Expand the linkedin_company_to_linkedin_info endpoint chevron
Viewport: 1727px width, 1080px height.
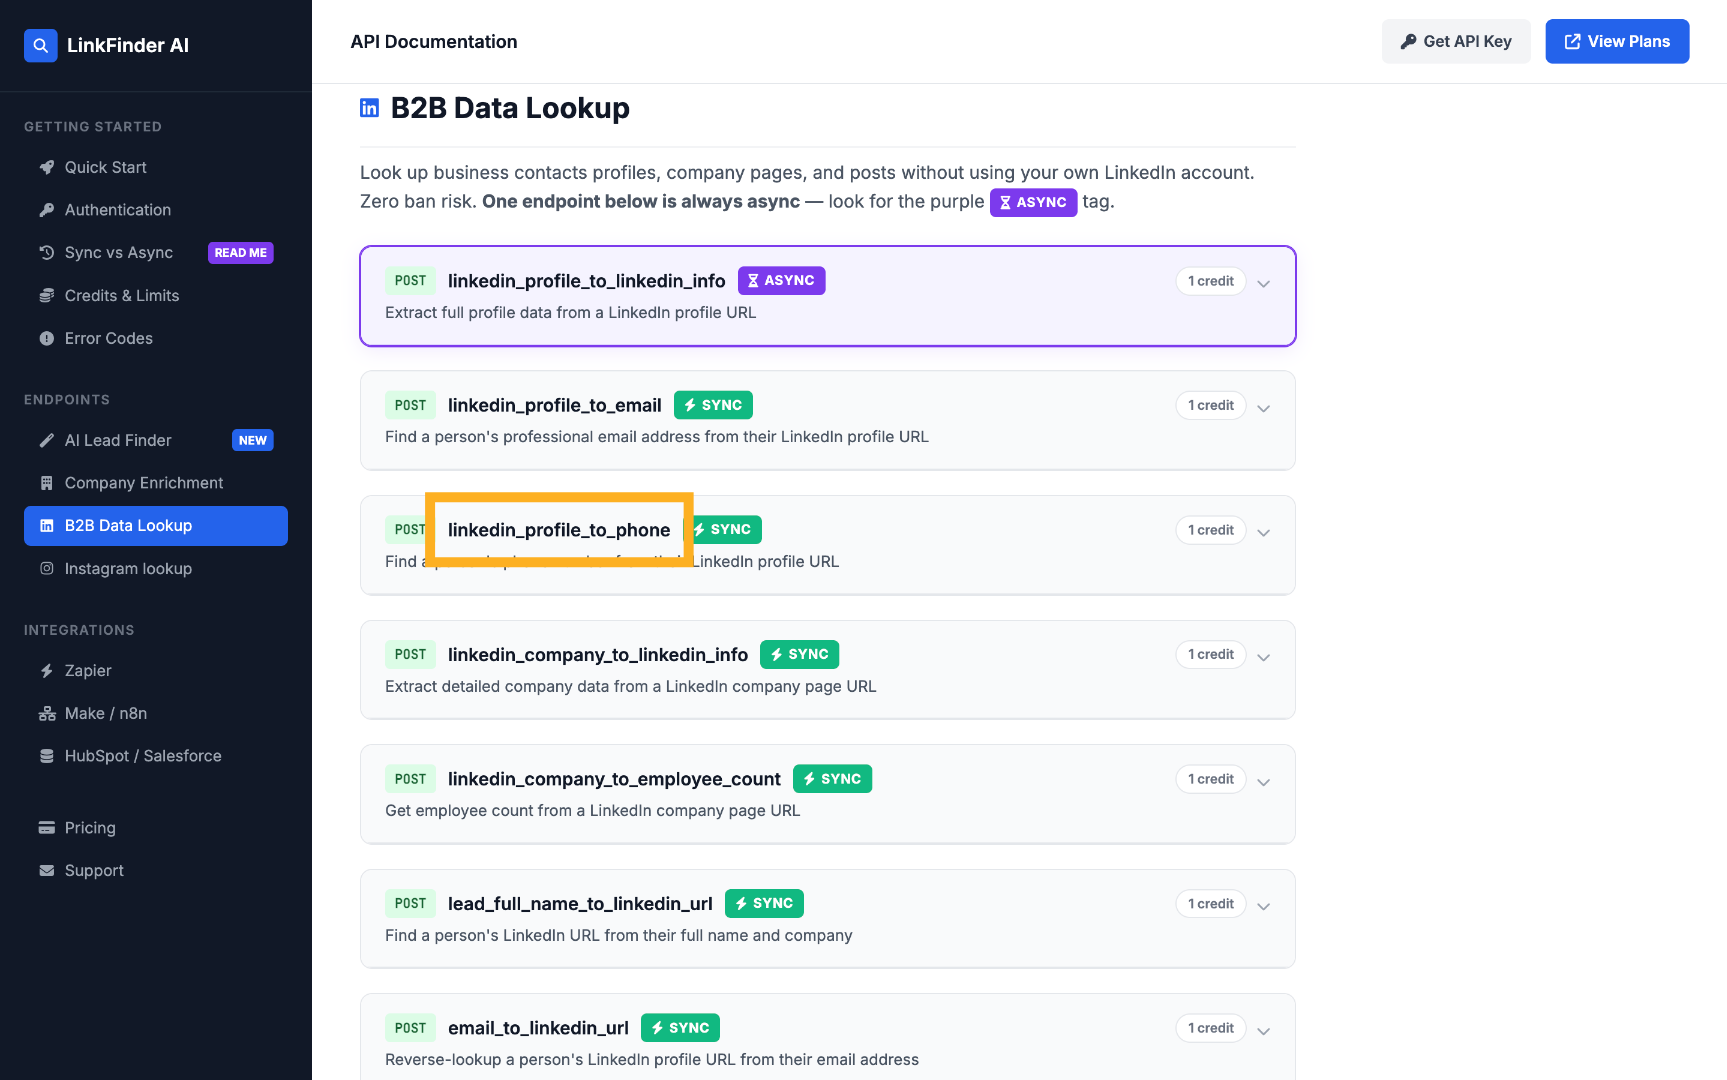coord(1264,657)
